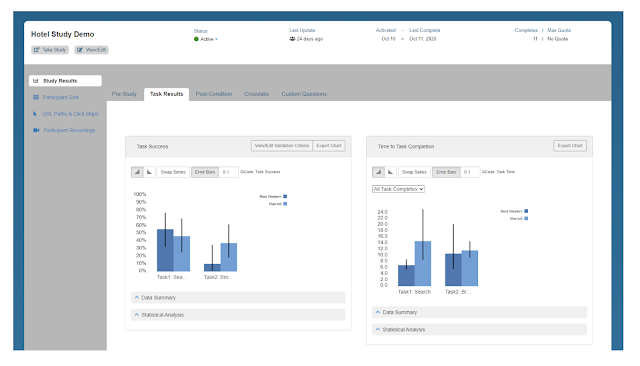
Task: Click Marriott swatch in Task Success legend
Action: click(x=285, y=204)
